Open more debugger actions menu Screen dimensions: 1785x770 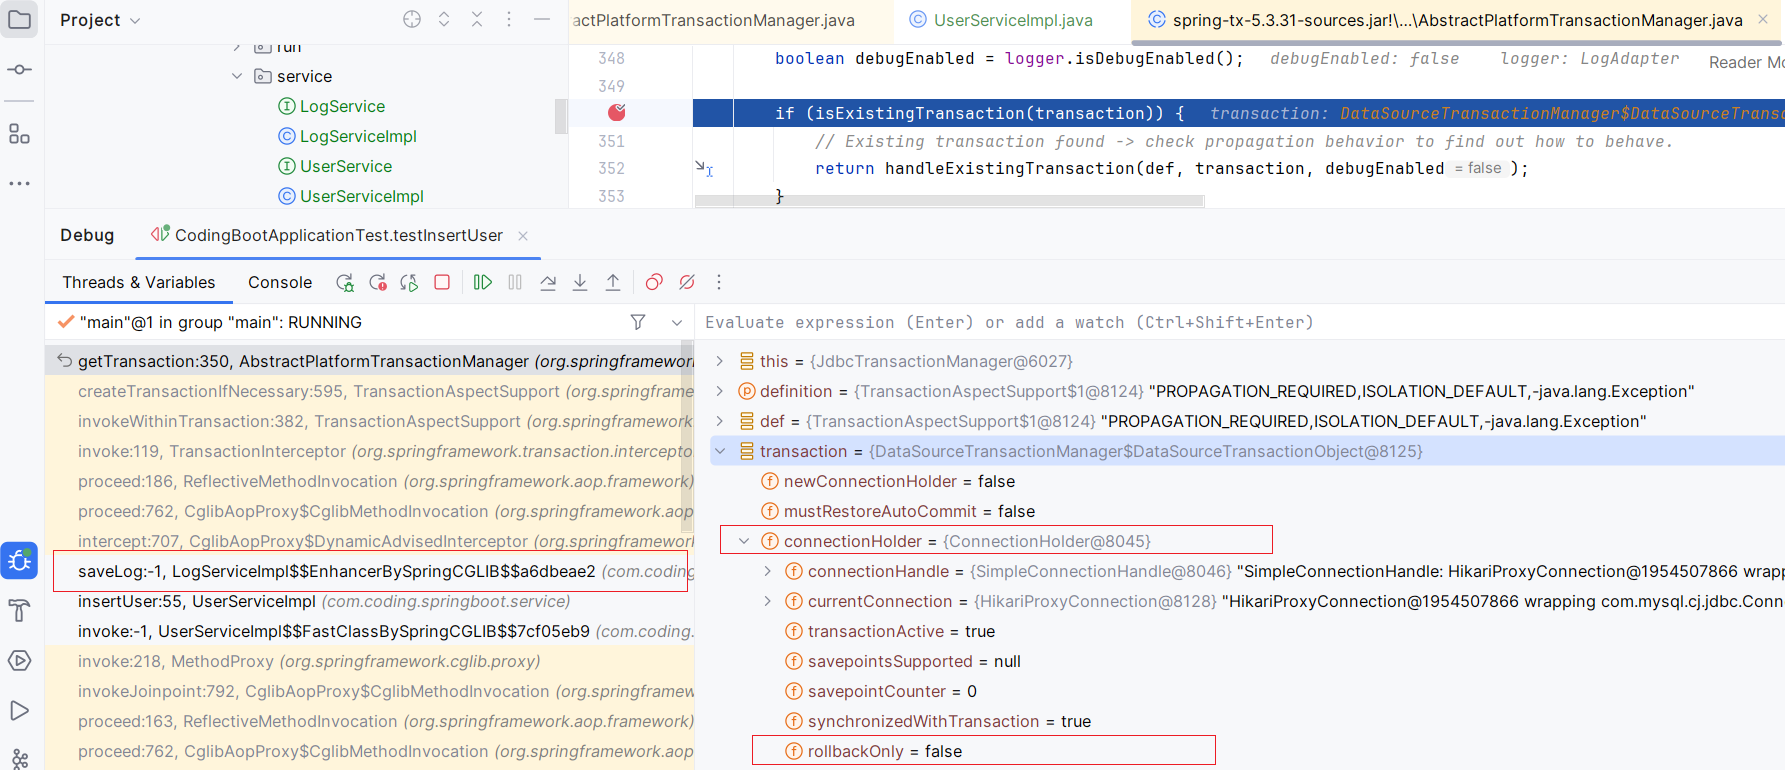tap(718, 283)
